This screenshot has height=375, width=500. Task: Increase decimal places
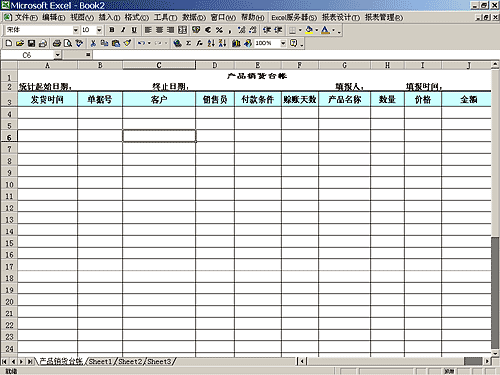(x=241, y=30)
